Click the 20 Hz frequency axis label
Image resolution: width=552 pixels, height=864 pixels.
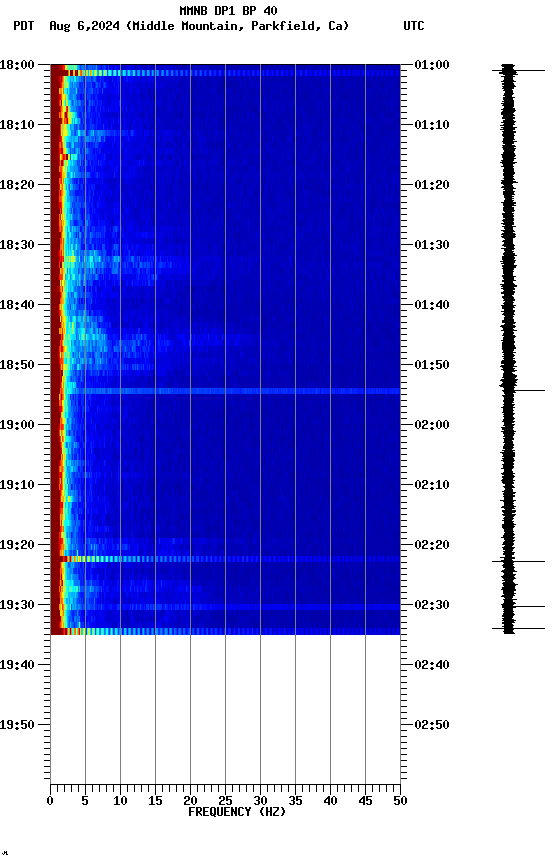click(x=191, y=801)
